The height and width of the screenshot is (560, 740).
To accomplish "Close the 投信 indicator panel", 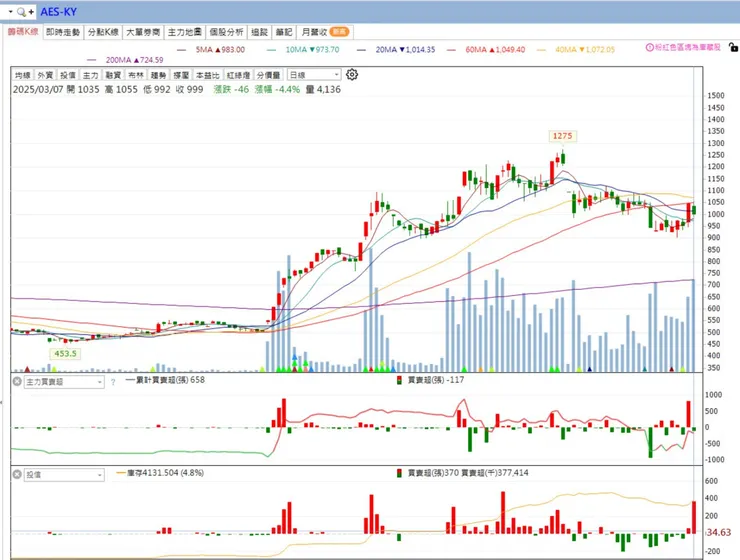I will tap(17, 474).
